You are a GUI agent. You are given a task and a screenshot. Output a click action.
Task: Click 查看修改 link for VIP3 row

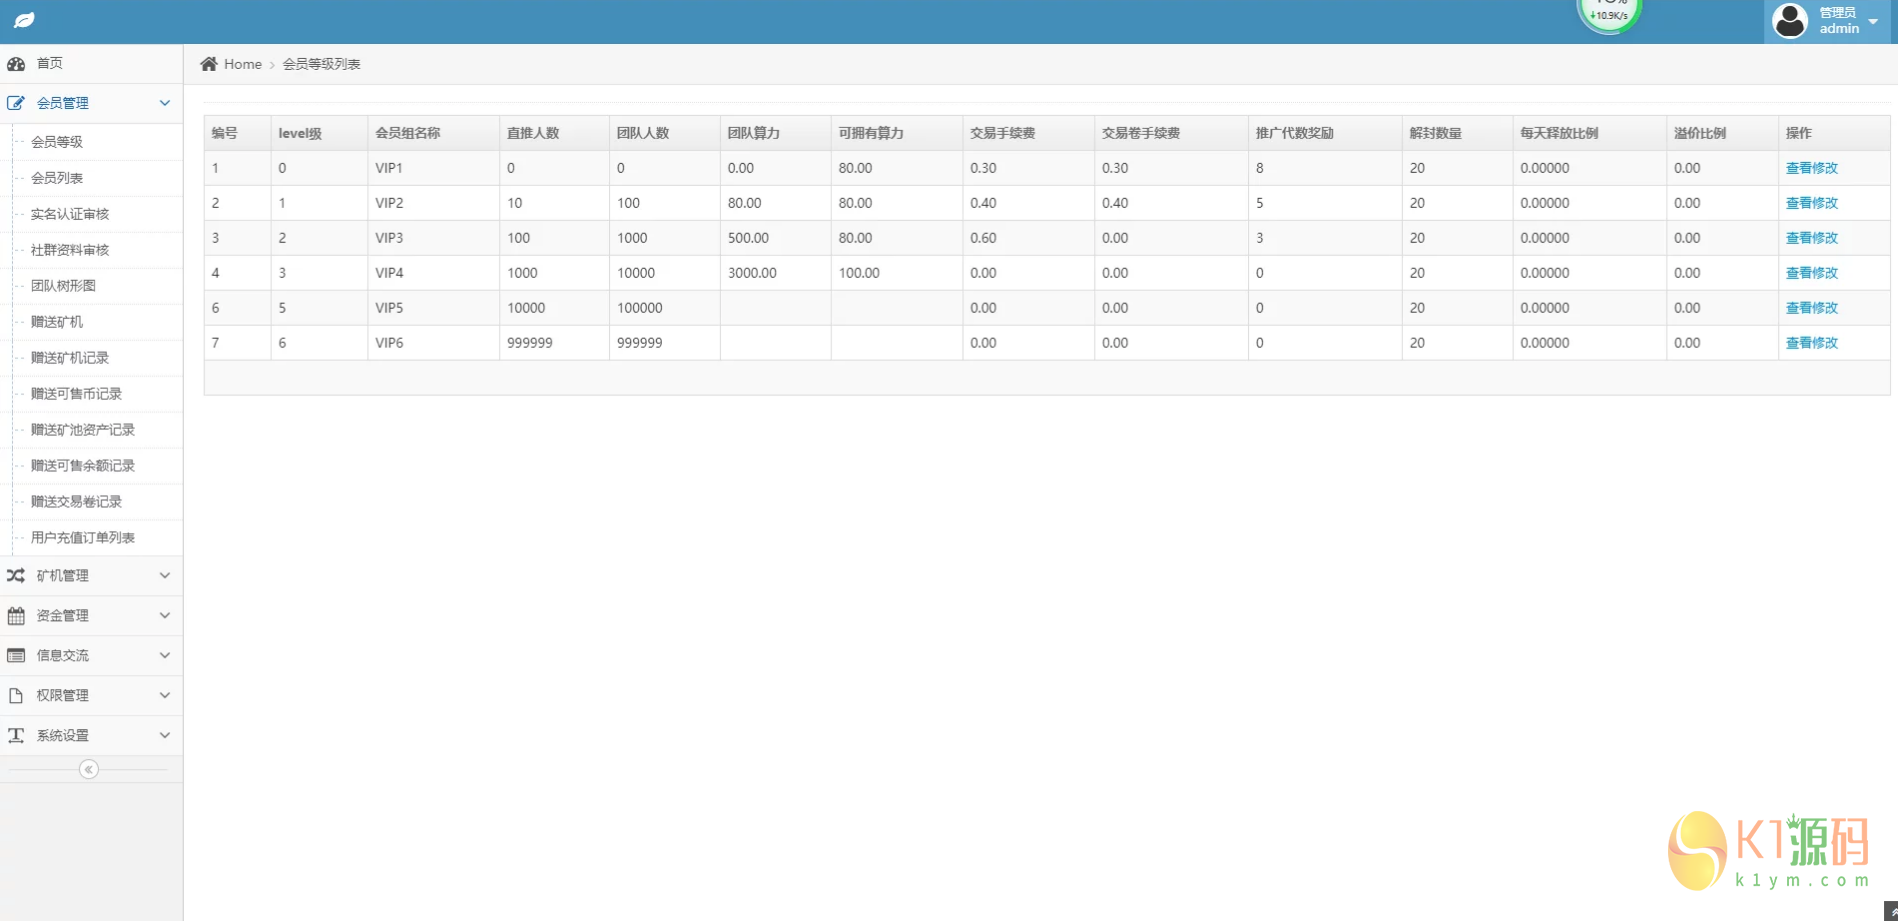(x=1811, y=238)
